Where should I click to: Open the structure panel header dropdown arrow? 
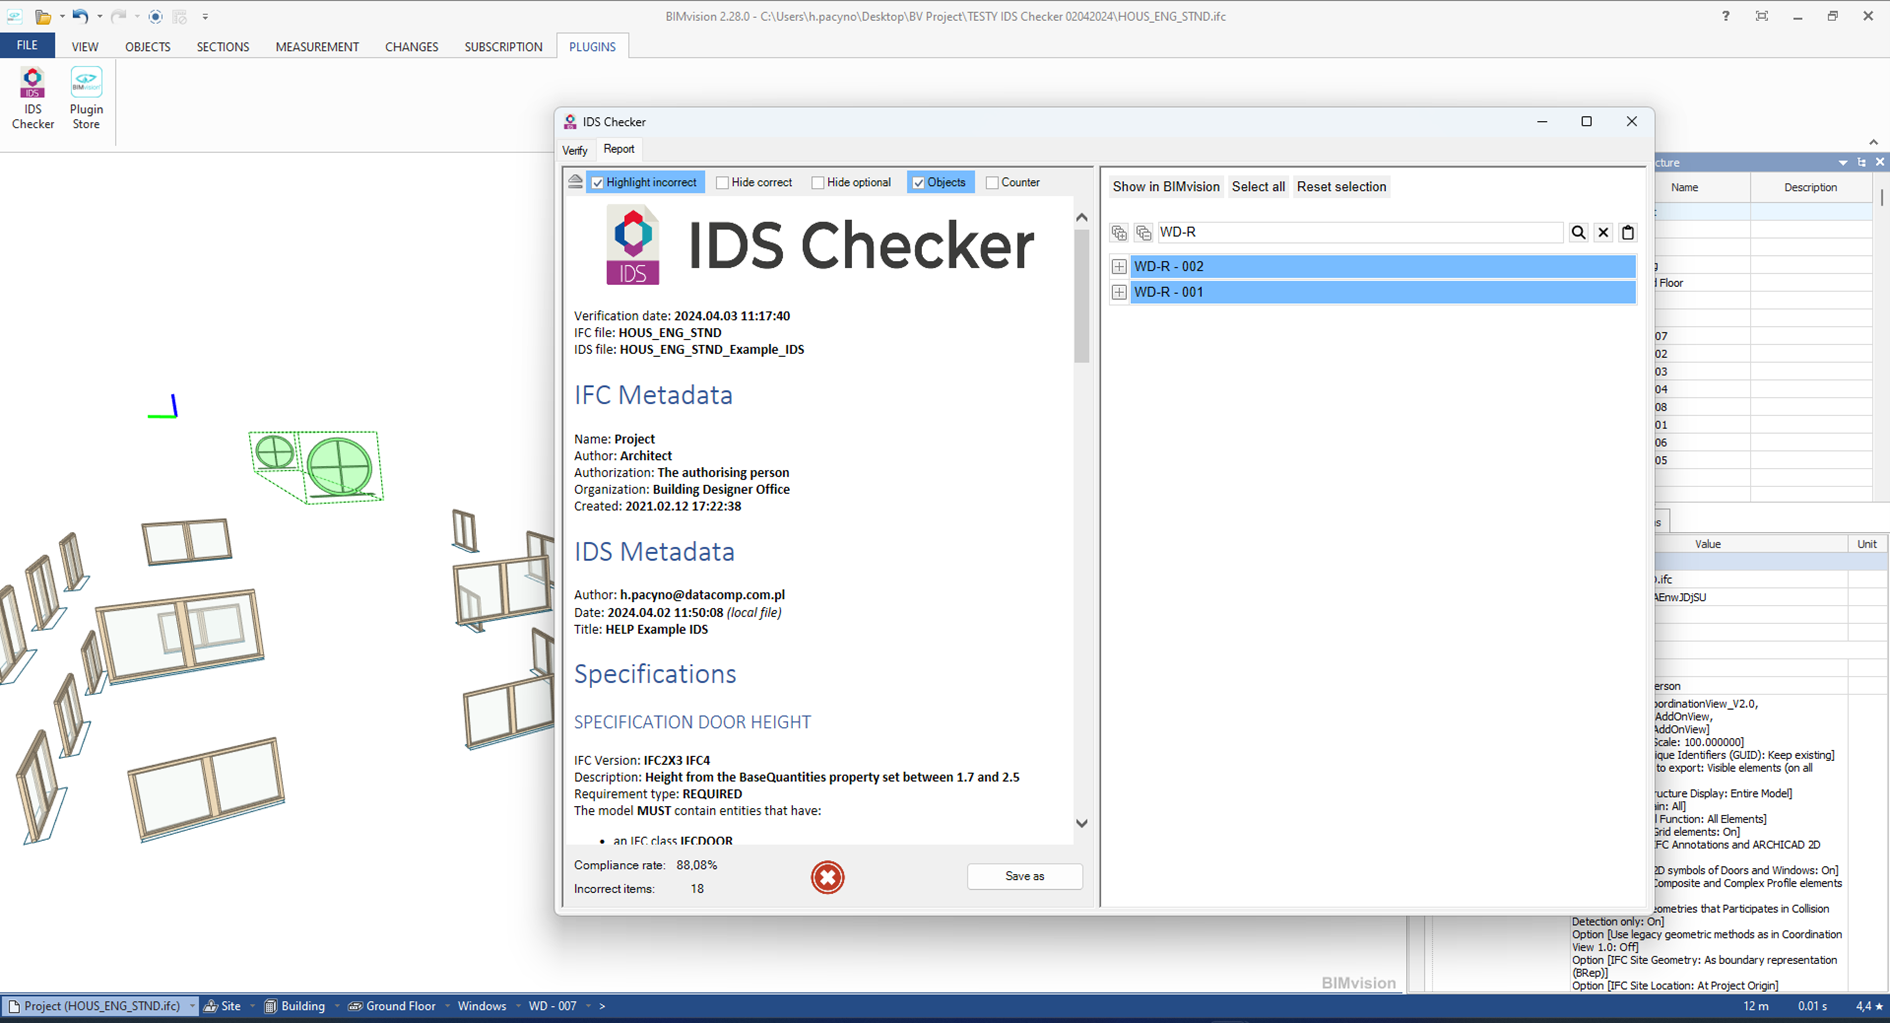(1843, 162)
